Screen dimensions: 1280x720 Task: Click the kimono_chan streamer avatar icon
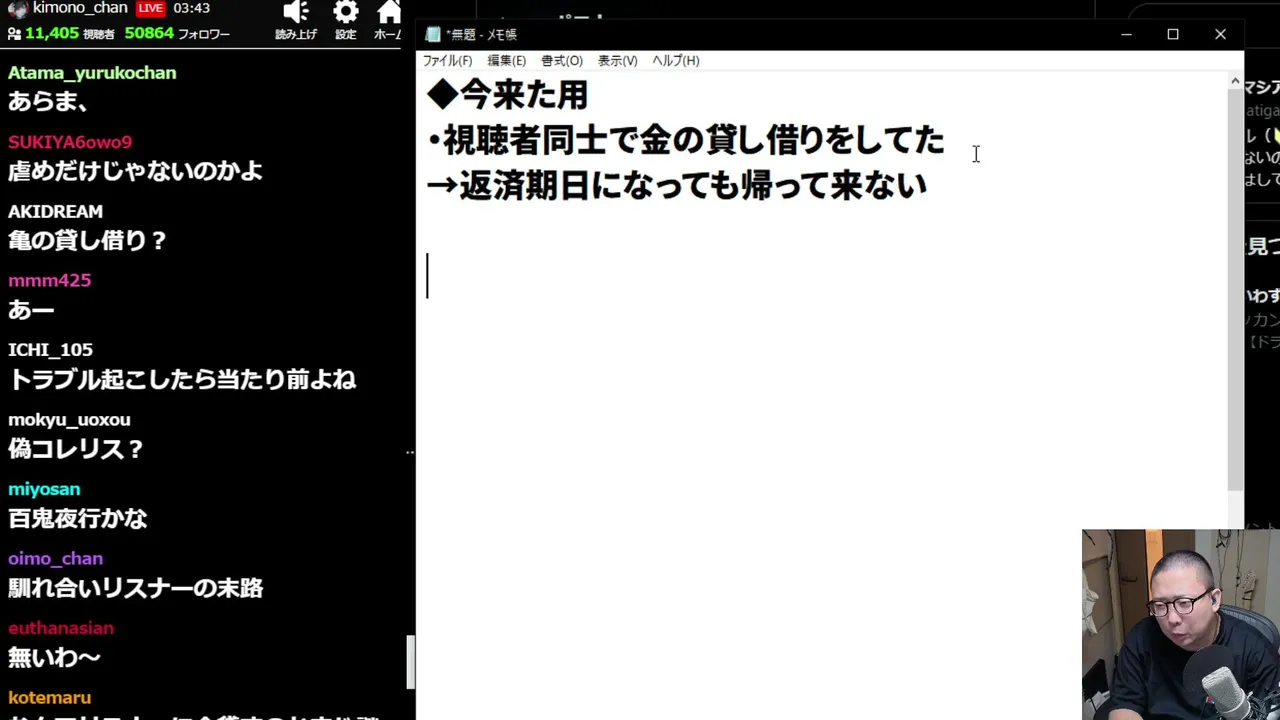click(x=17, y=9)
